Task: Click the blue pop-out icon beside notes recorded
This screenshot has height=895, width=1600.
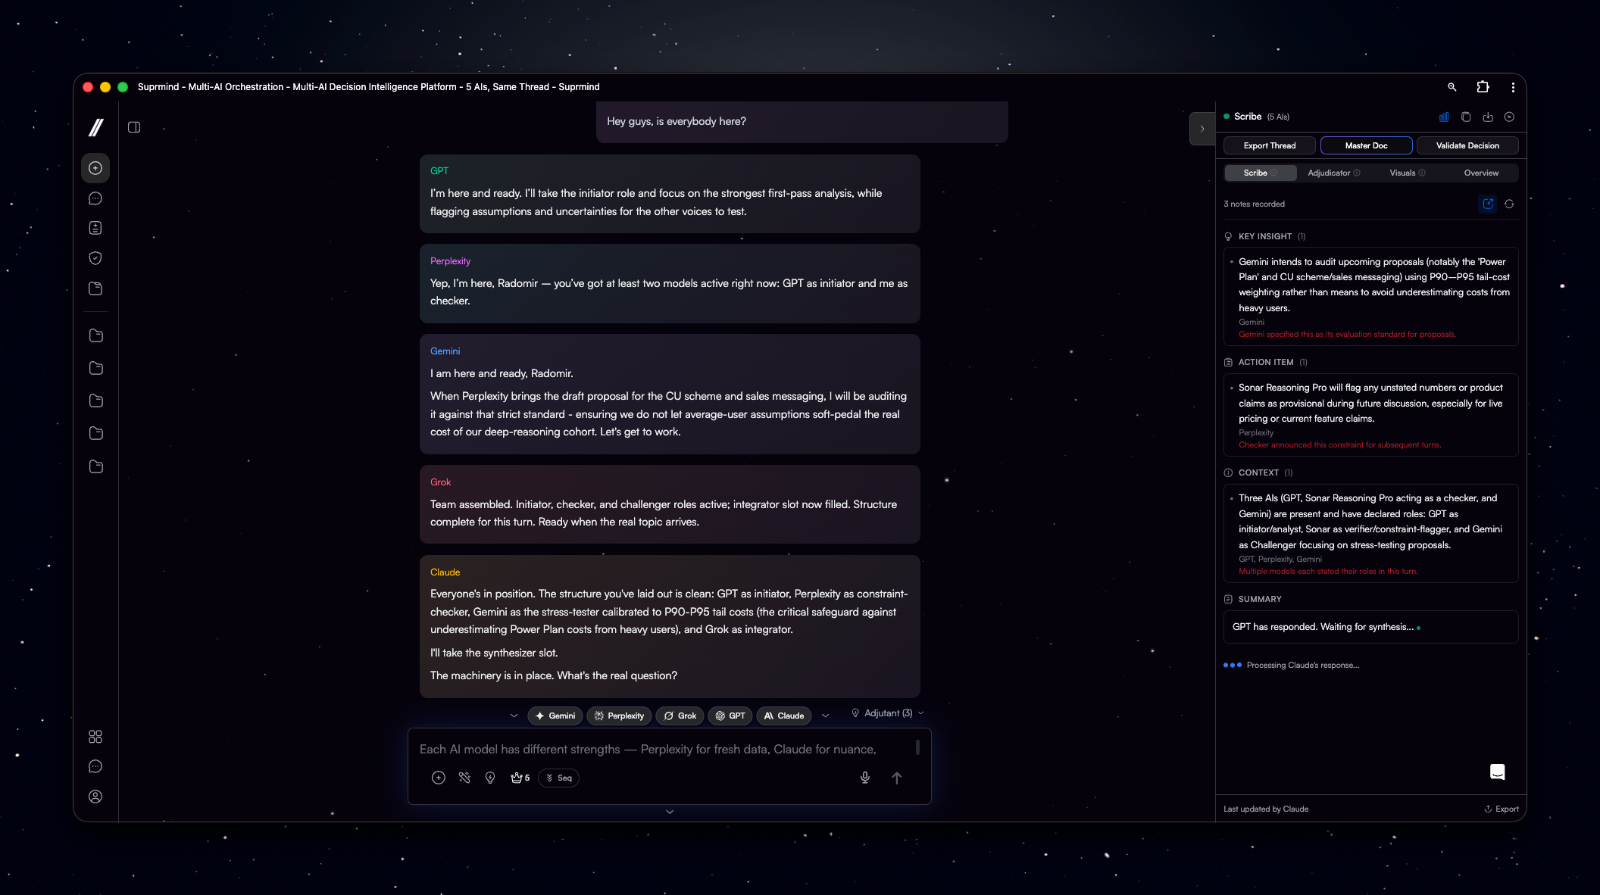Action: pos(1488,204)
